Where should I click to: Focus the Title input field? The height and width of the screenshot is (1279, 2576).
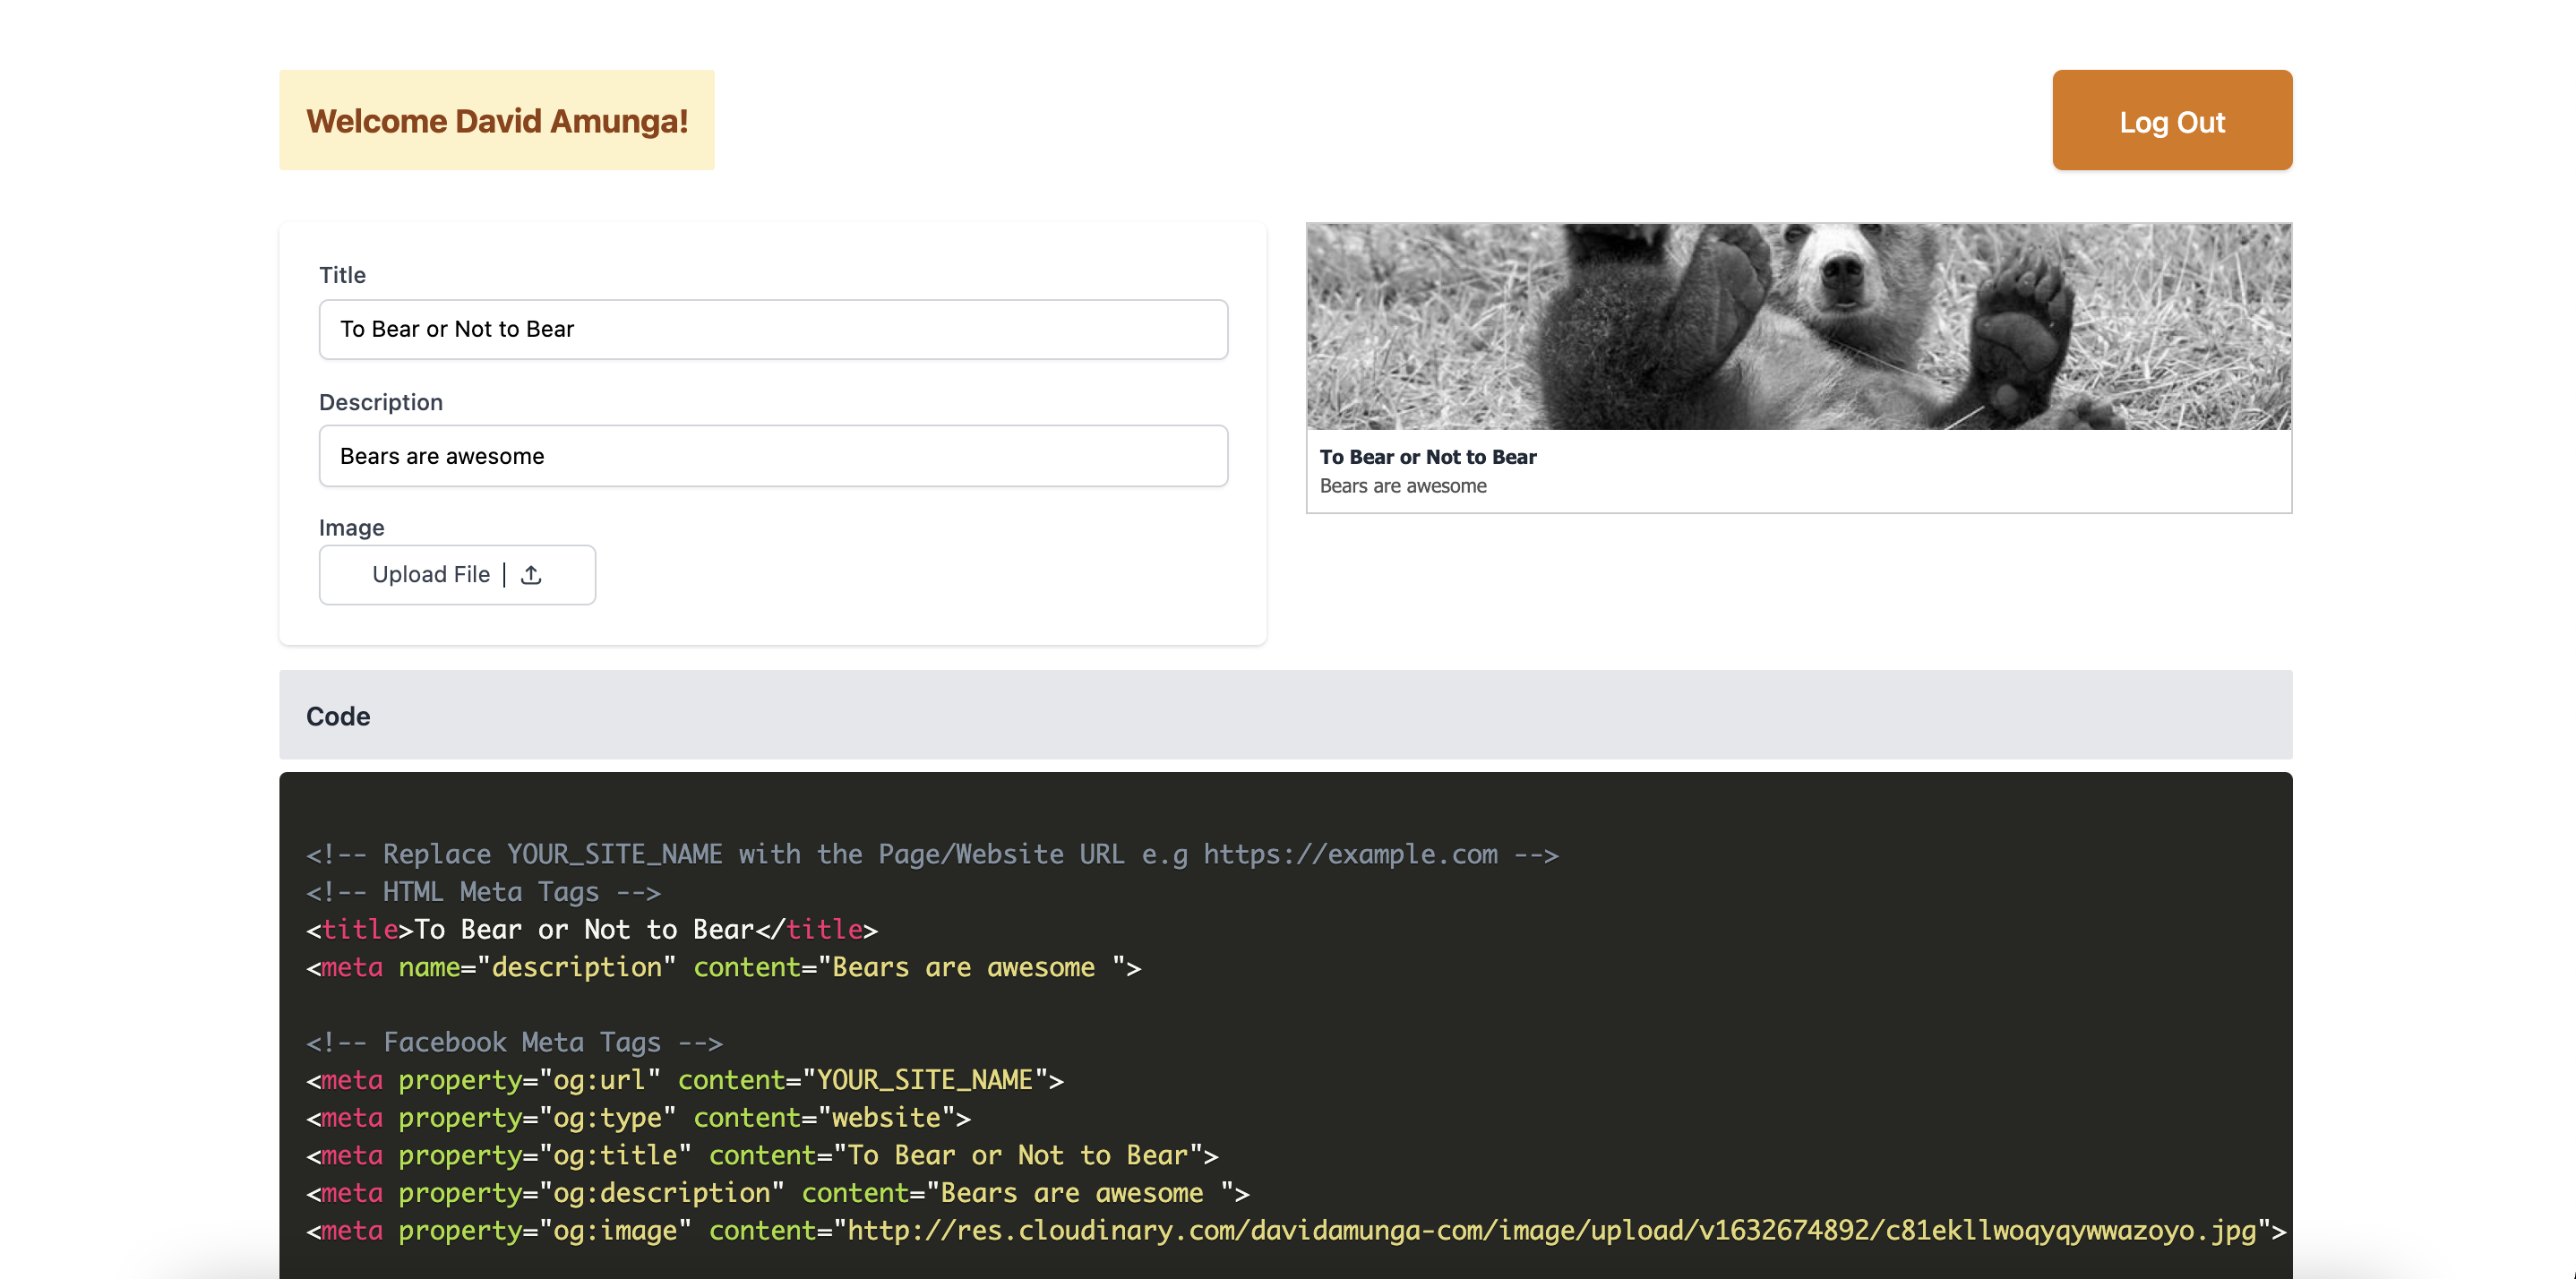[772, 329]
